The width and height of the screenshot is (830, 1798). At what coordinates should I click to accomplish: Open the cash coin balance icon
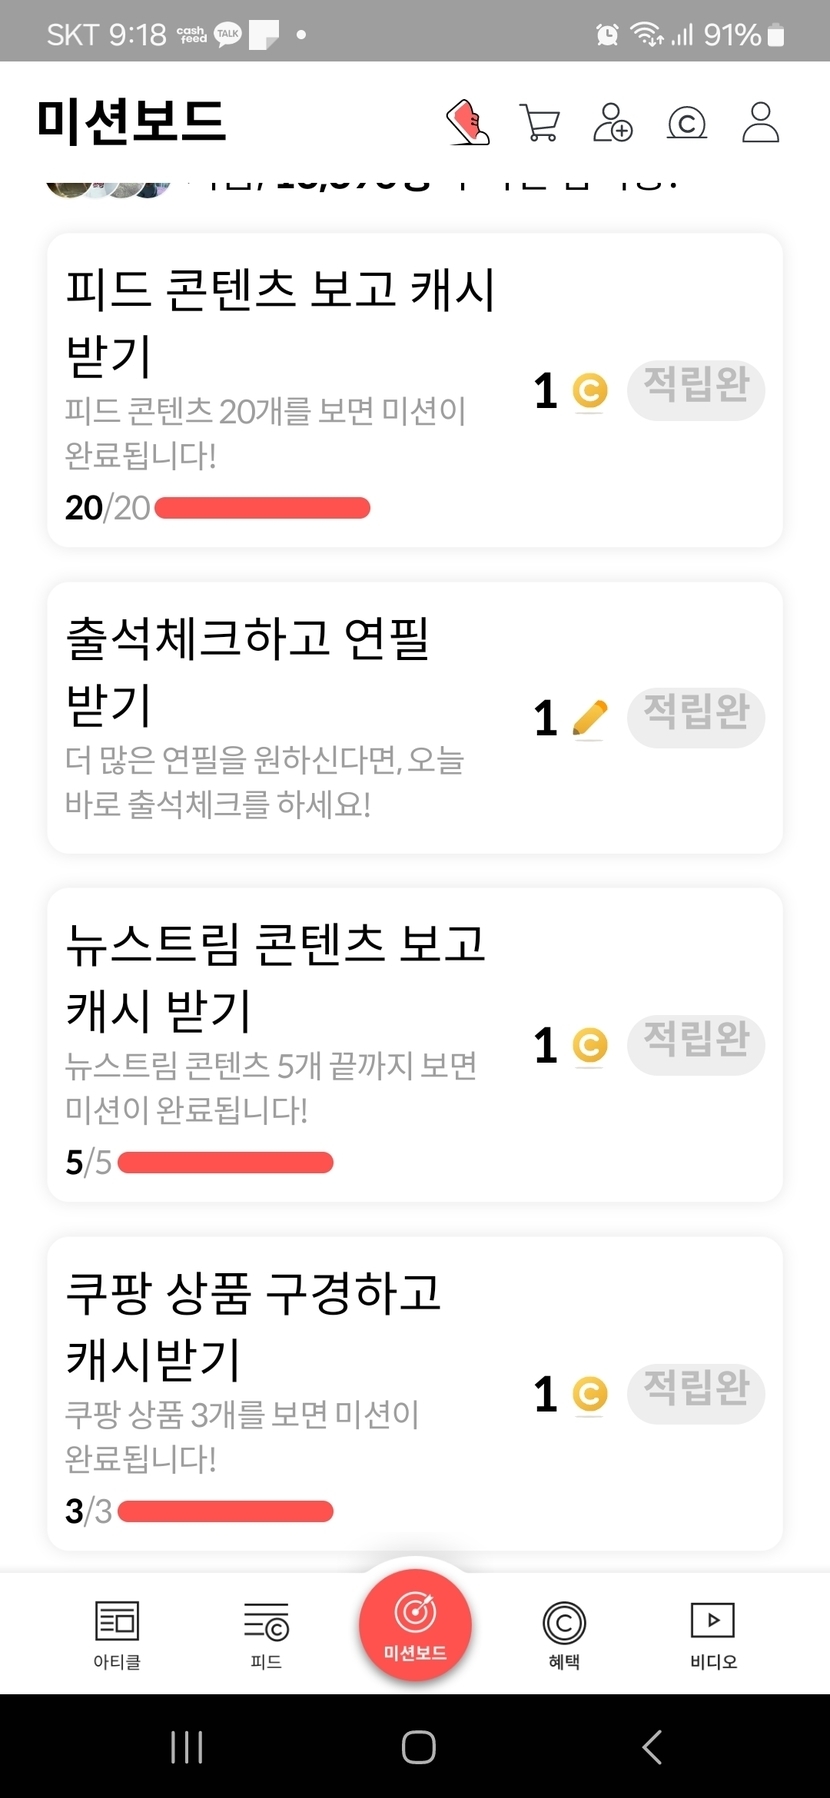click(x=686, y=123)
